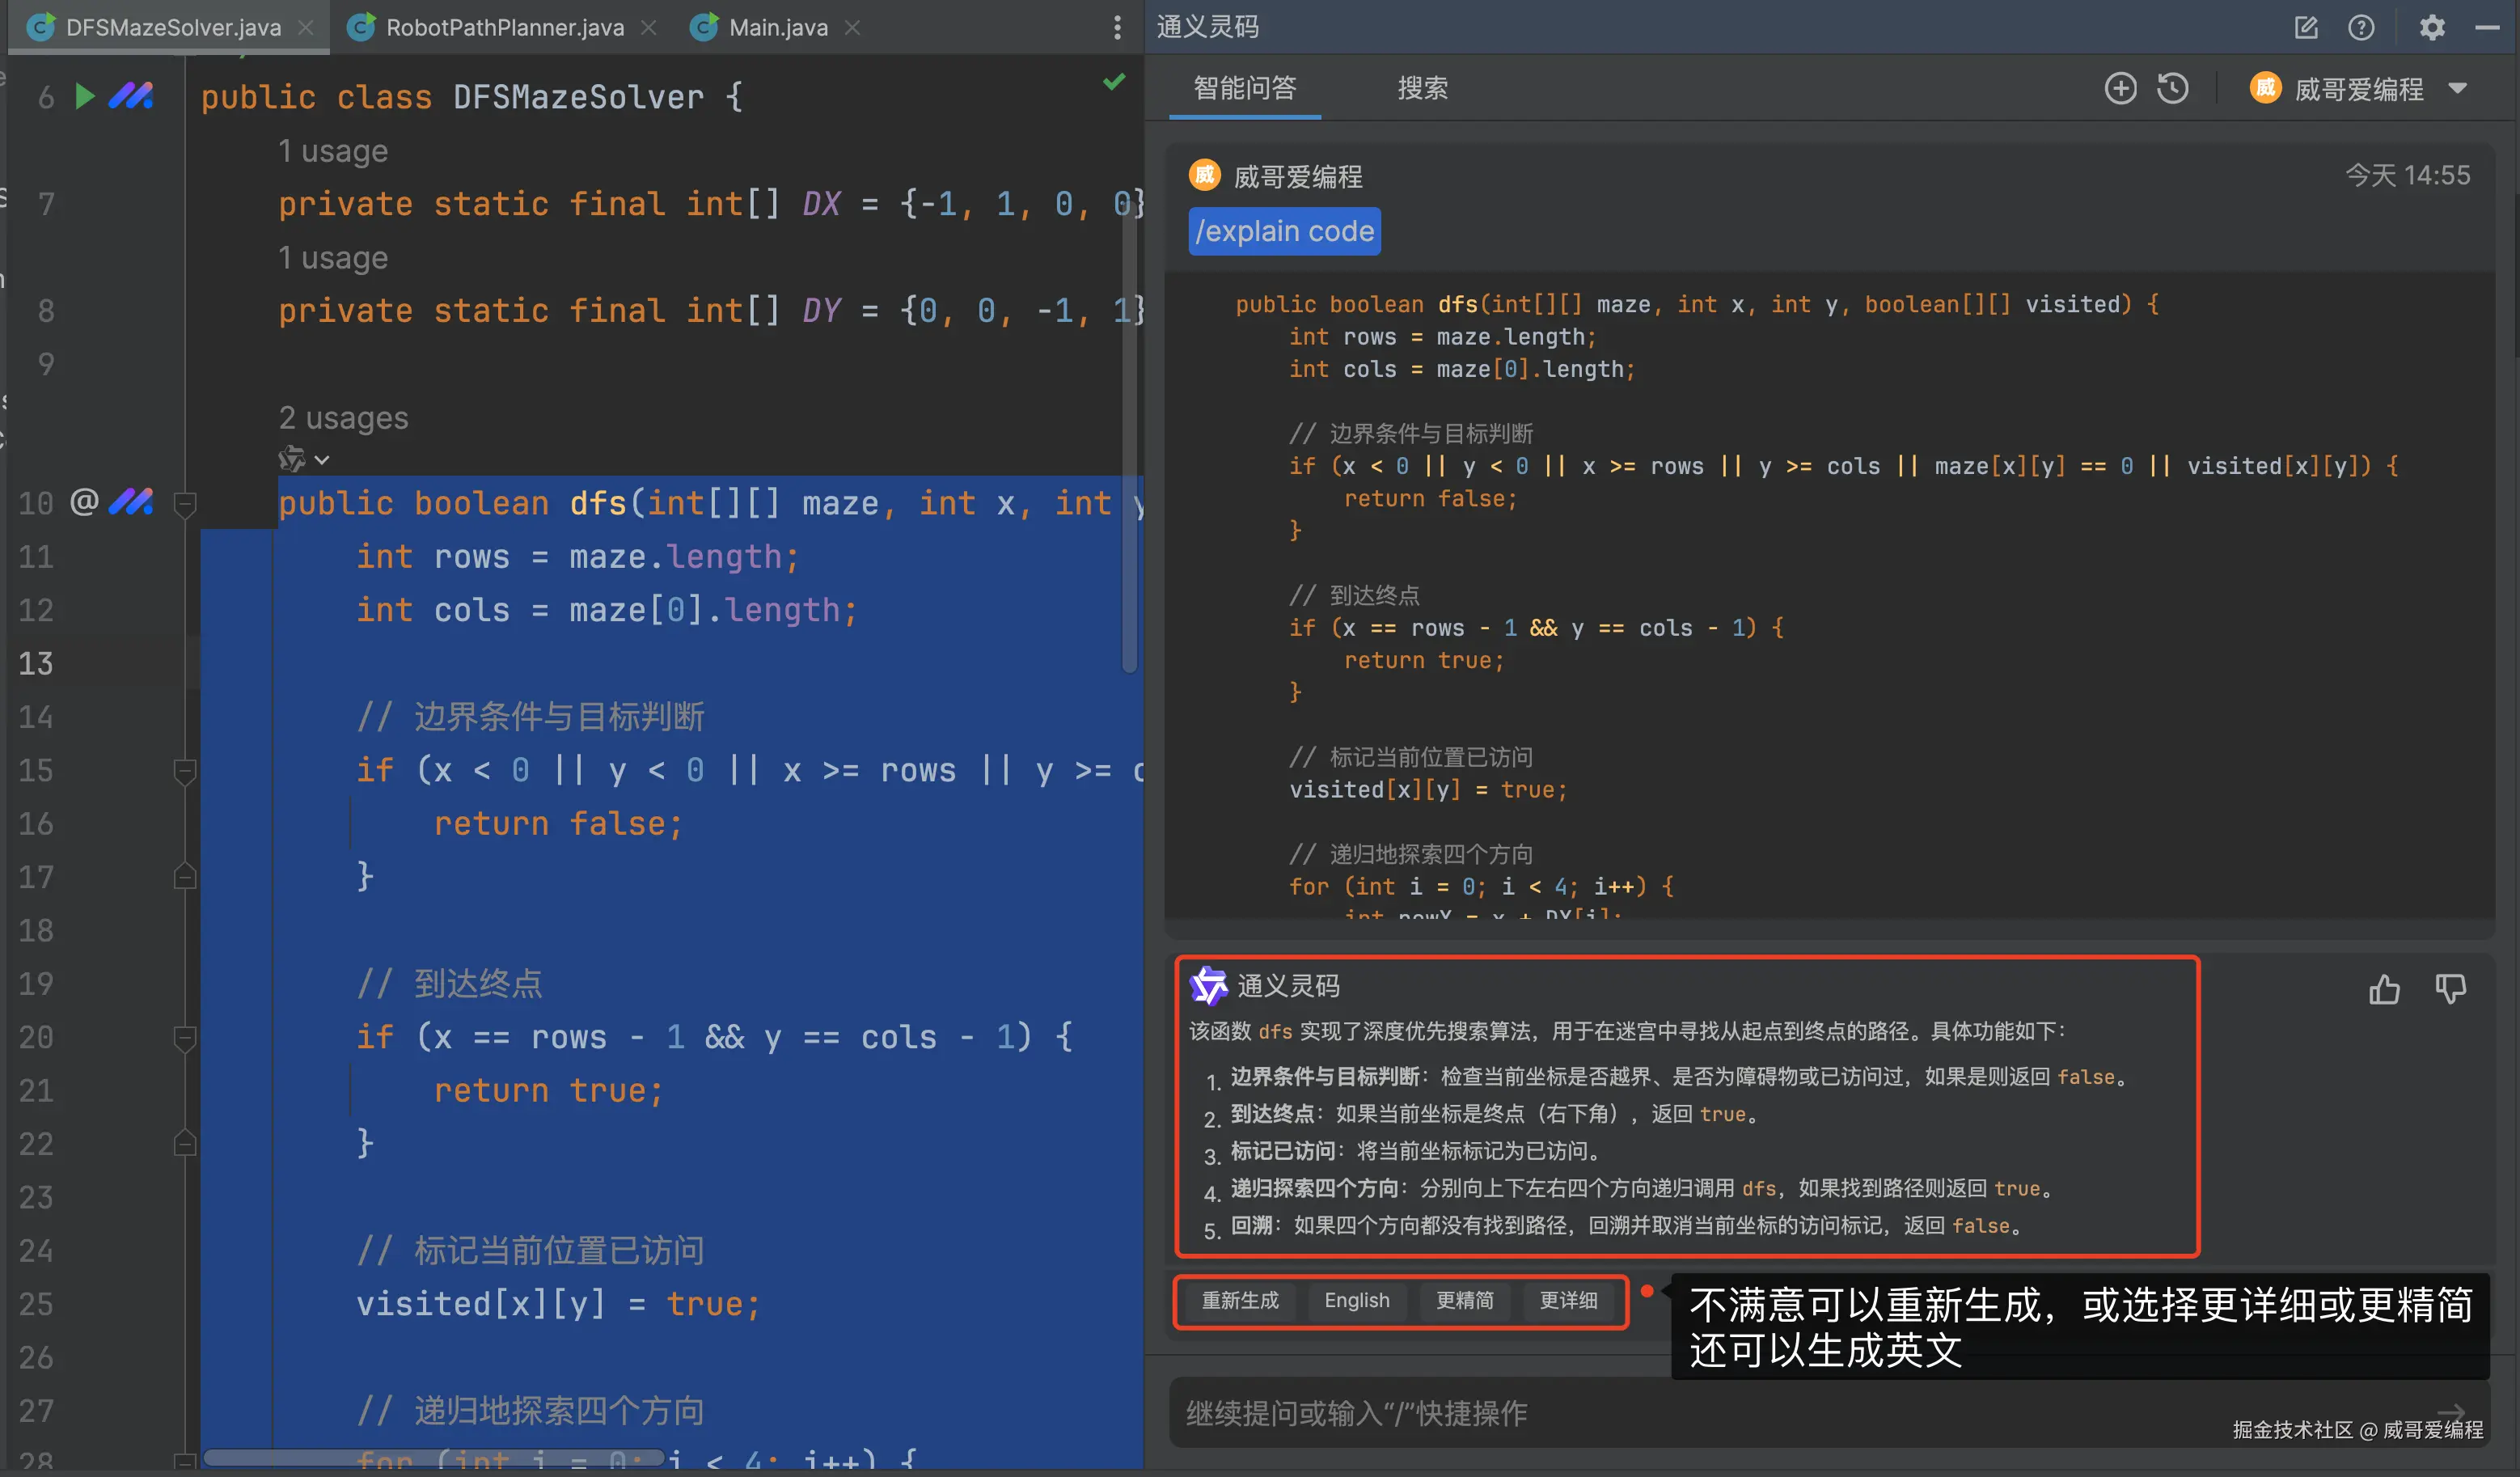
Task: Click the 重新生成 button
Action: coord(1240,1300)
